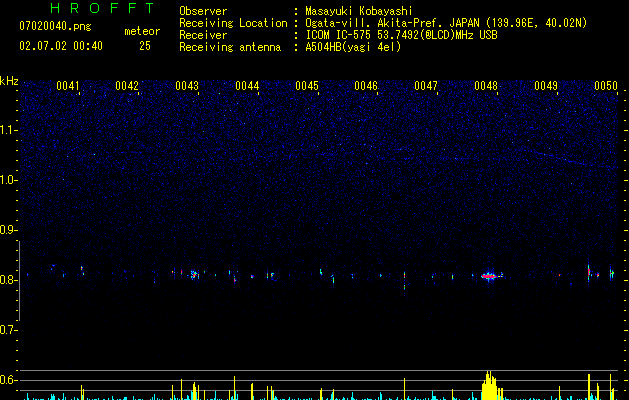Click the meteor label
The image size is (629, 400).
pyautogui.click(x=142, y=31)
